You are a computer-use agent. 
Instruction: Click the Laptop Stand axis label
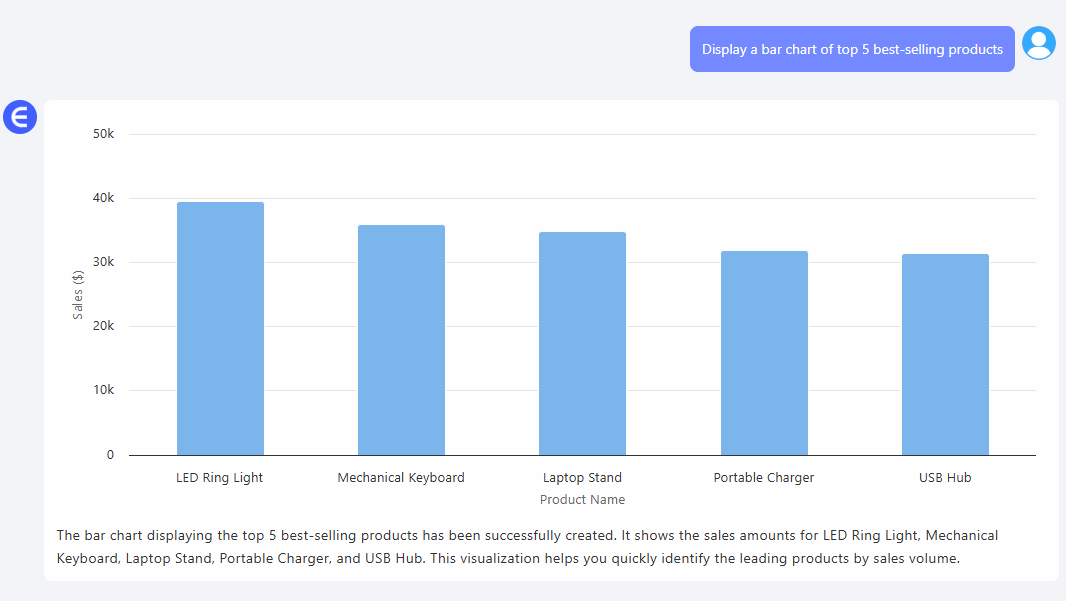point(582,478)
